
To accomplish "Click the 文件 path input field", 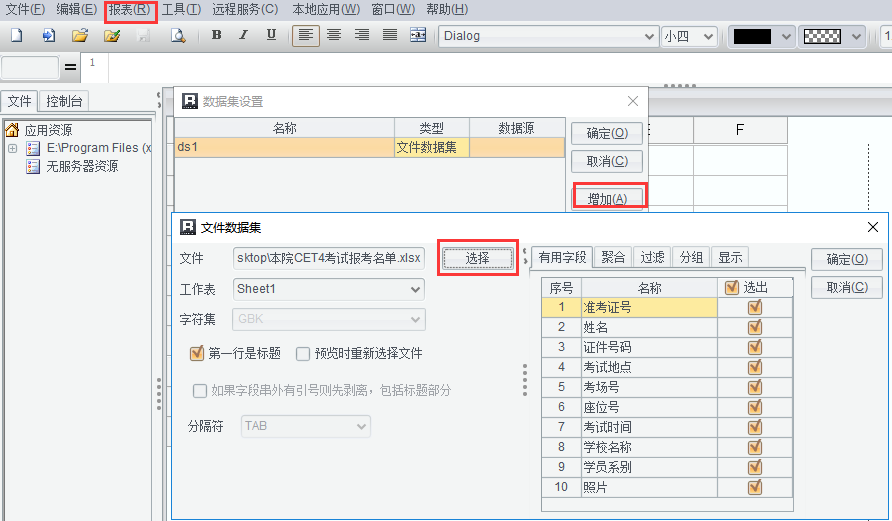I will (329, 258).
